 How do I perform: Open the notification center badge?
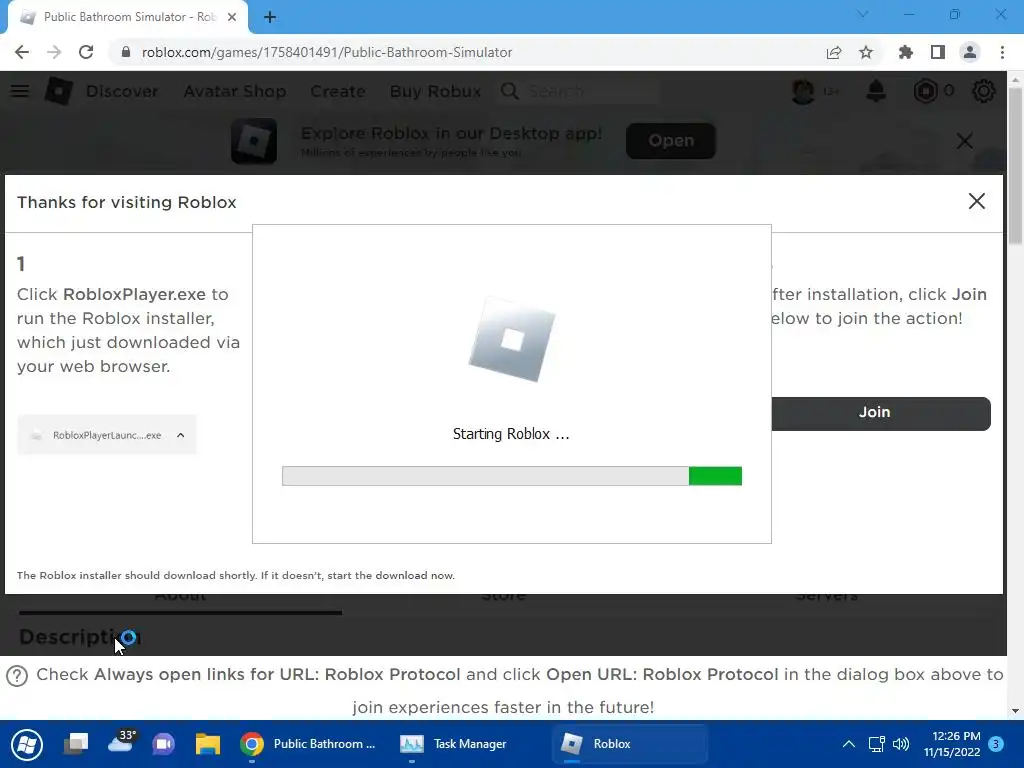point(996,744)
